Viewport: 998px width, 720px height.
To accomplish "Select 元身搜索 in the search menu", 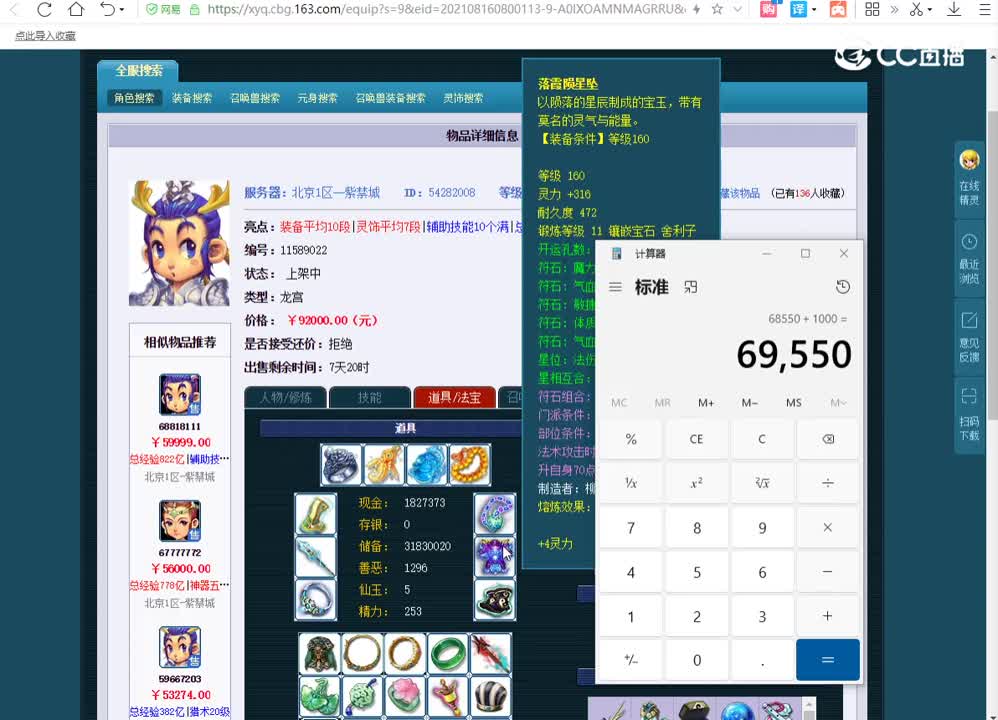I will tap(317, 98).
